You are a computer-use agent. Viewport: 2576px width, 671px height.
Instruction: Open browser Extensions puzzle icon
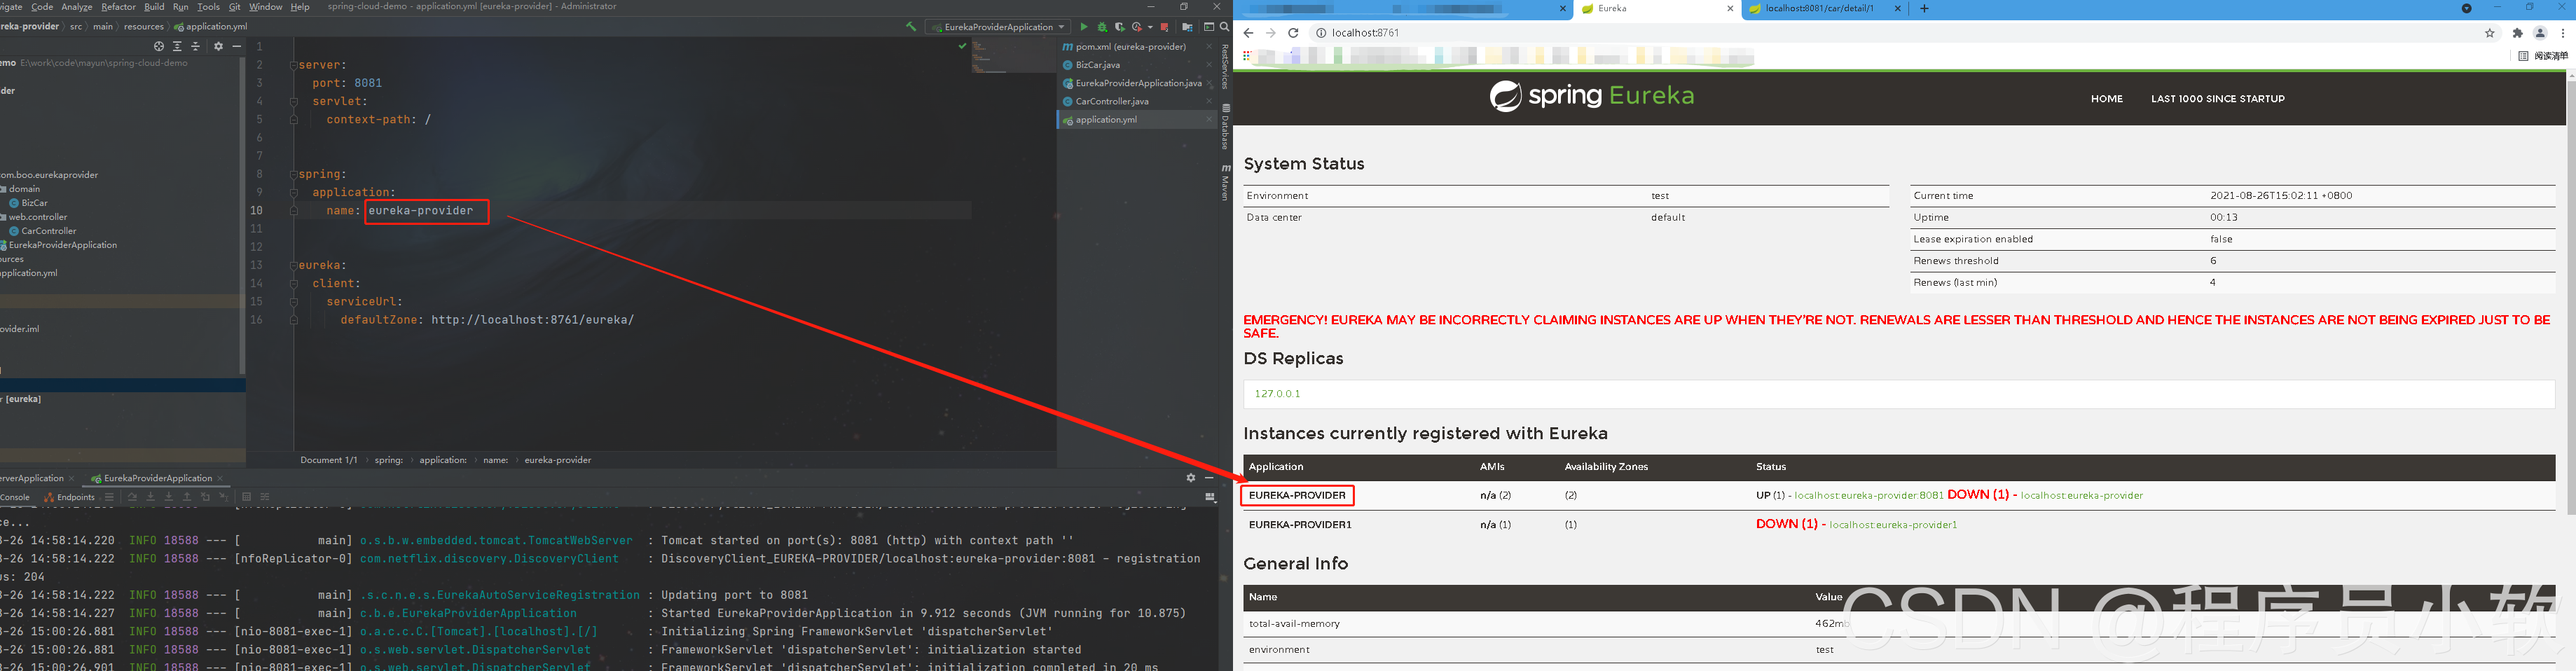coord(2518,33)
